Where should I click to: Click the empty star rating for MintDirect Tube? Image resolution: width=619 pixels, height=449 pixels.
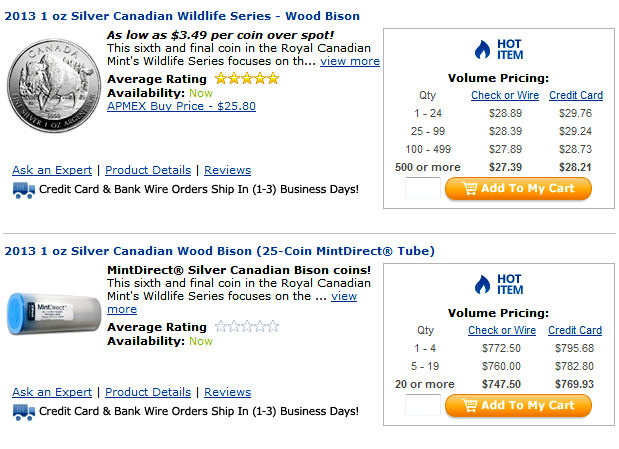(x=247, y=327)
